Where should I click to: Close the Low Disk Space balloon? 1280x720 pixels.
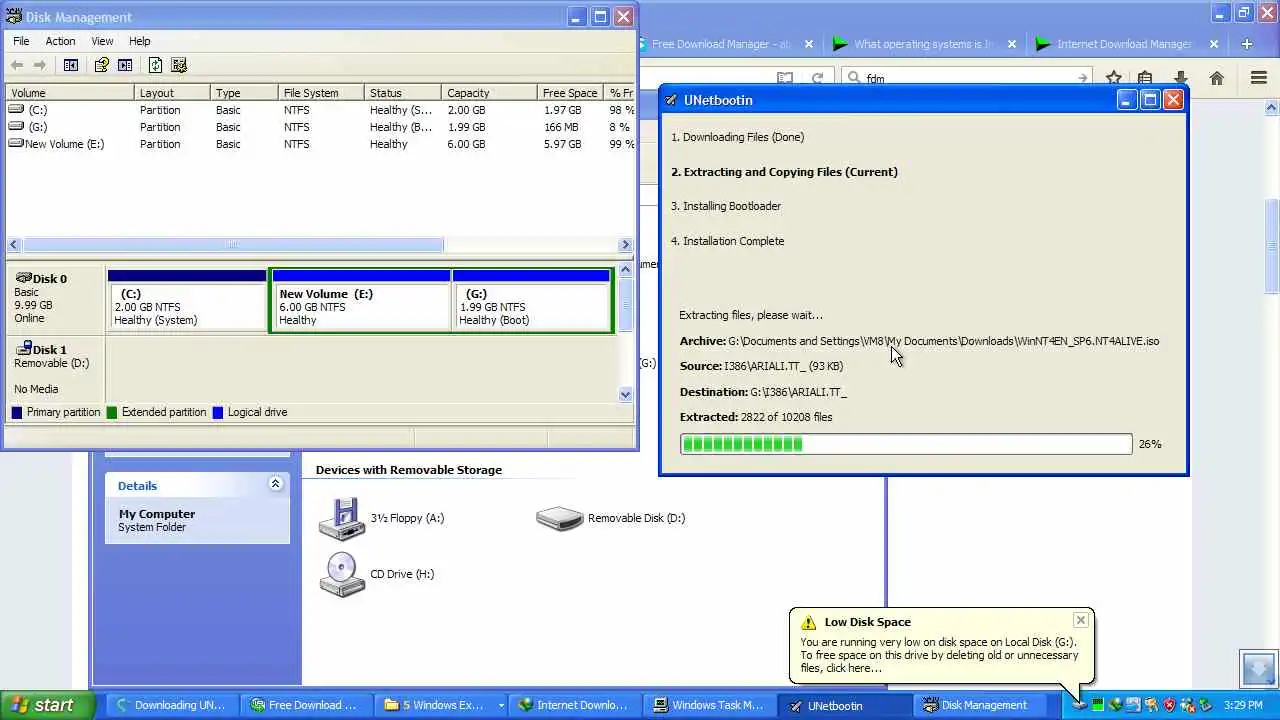(x=1081, y=620)
